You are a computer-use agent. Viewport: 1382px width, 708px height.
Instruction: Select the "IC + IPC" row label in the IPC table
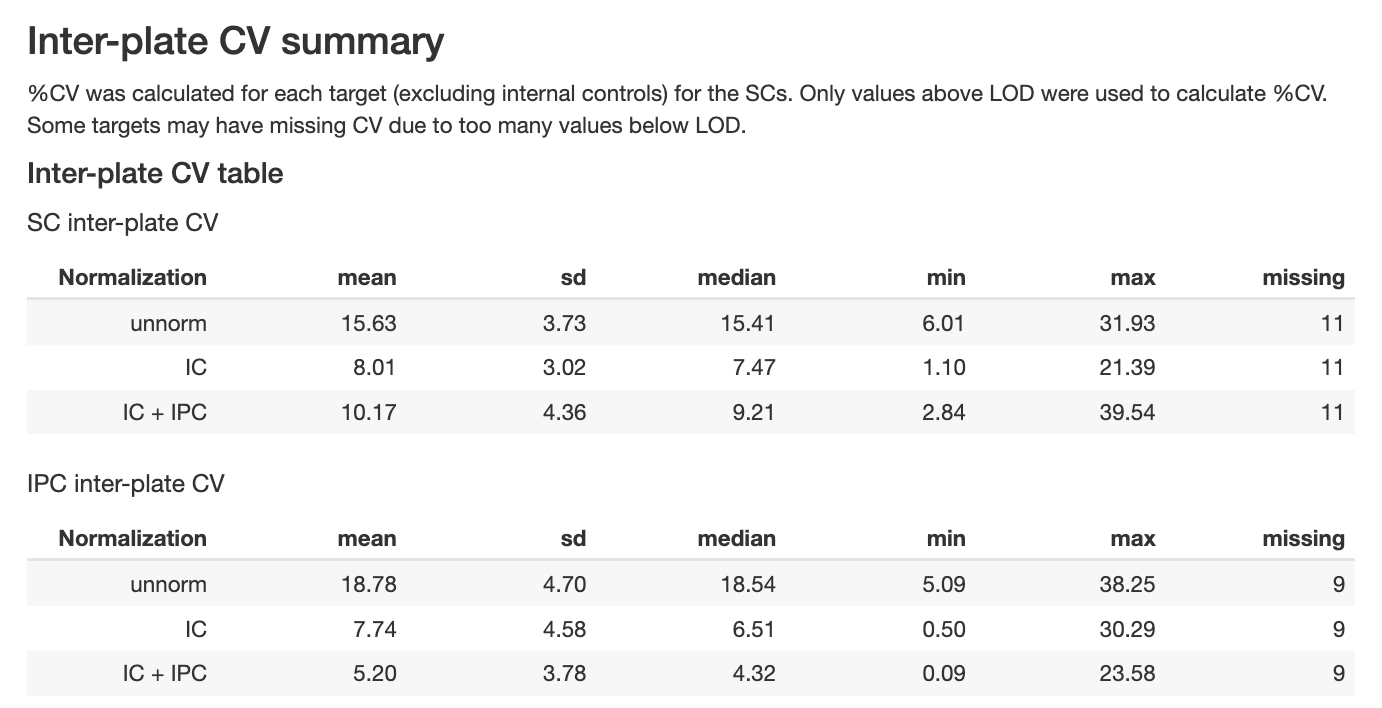click(x=164, y=674)
